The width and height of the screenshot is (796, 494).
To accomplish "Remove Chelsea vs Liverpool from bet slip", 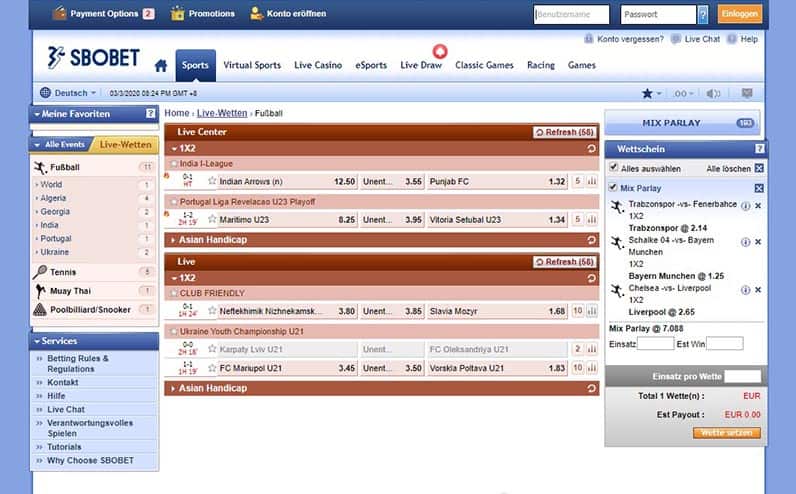I will (x=758, y=289).
